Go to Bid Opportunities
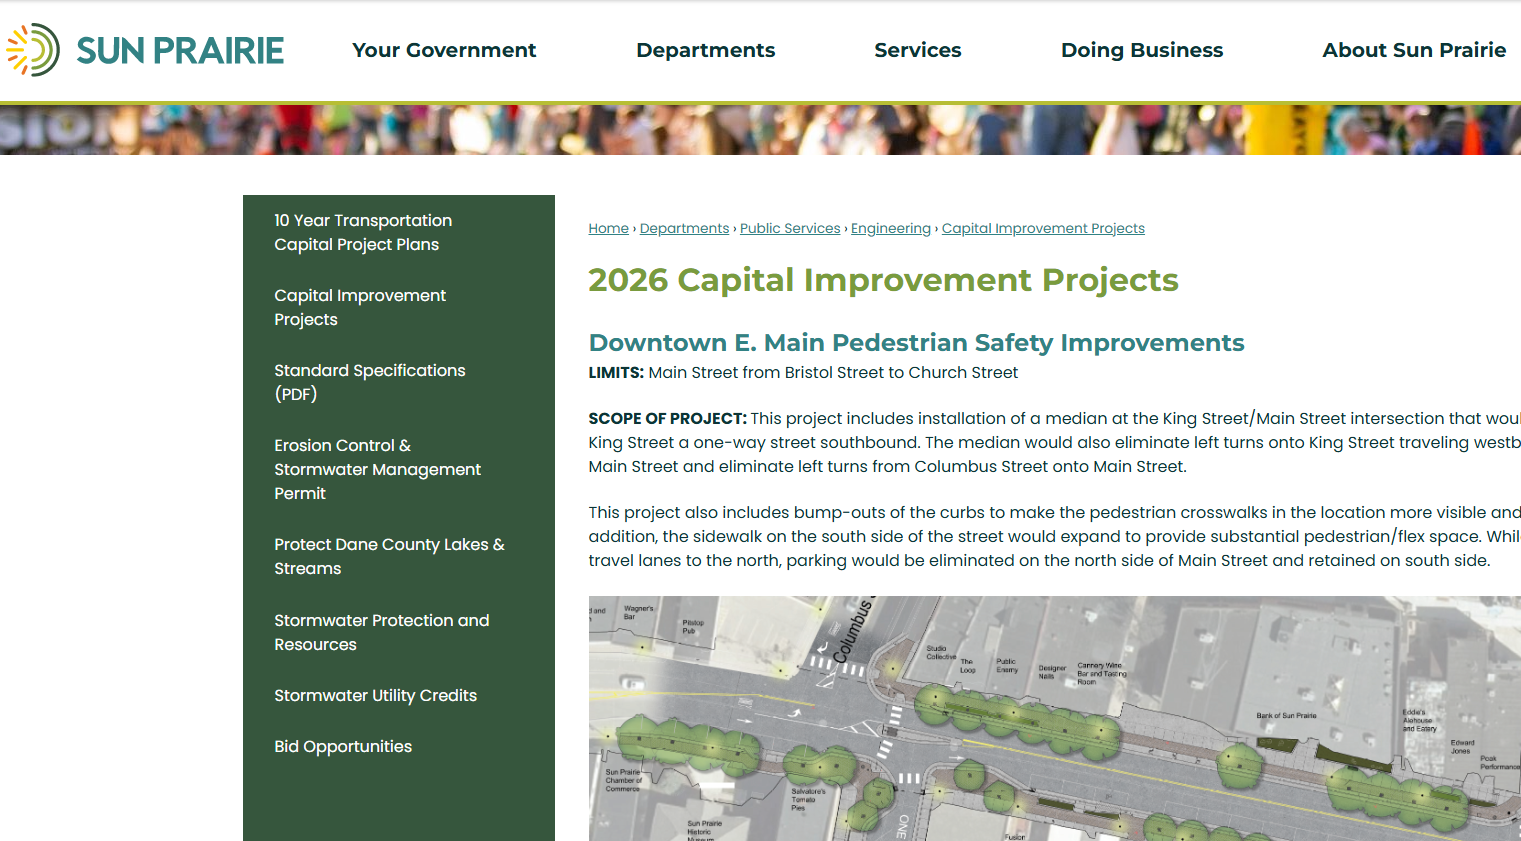Screen dimensions: 1521x841 pos(343,746)
